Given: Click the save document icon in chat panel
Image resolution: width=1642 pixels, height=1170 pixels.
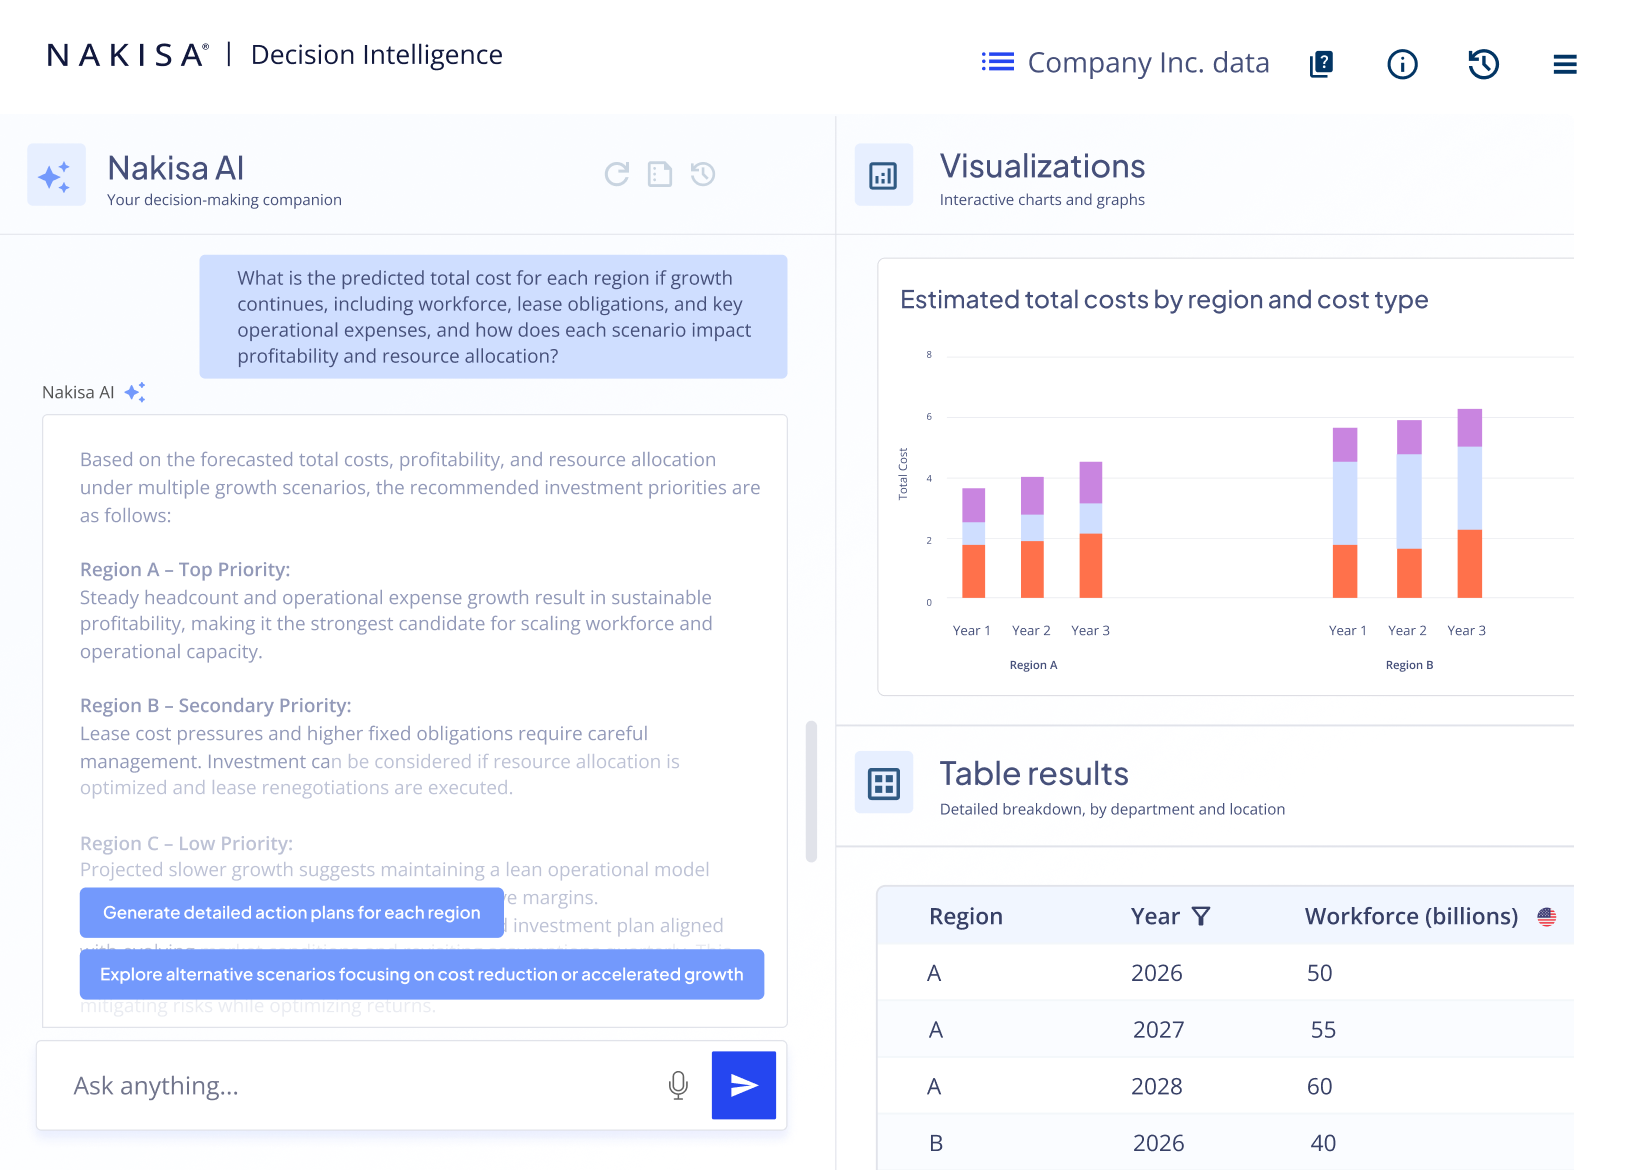Looking at the screenshot, I should pos(660,174).
